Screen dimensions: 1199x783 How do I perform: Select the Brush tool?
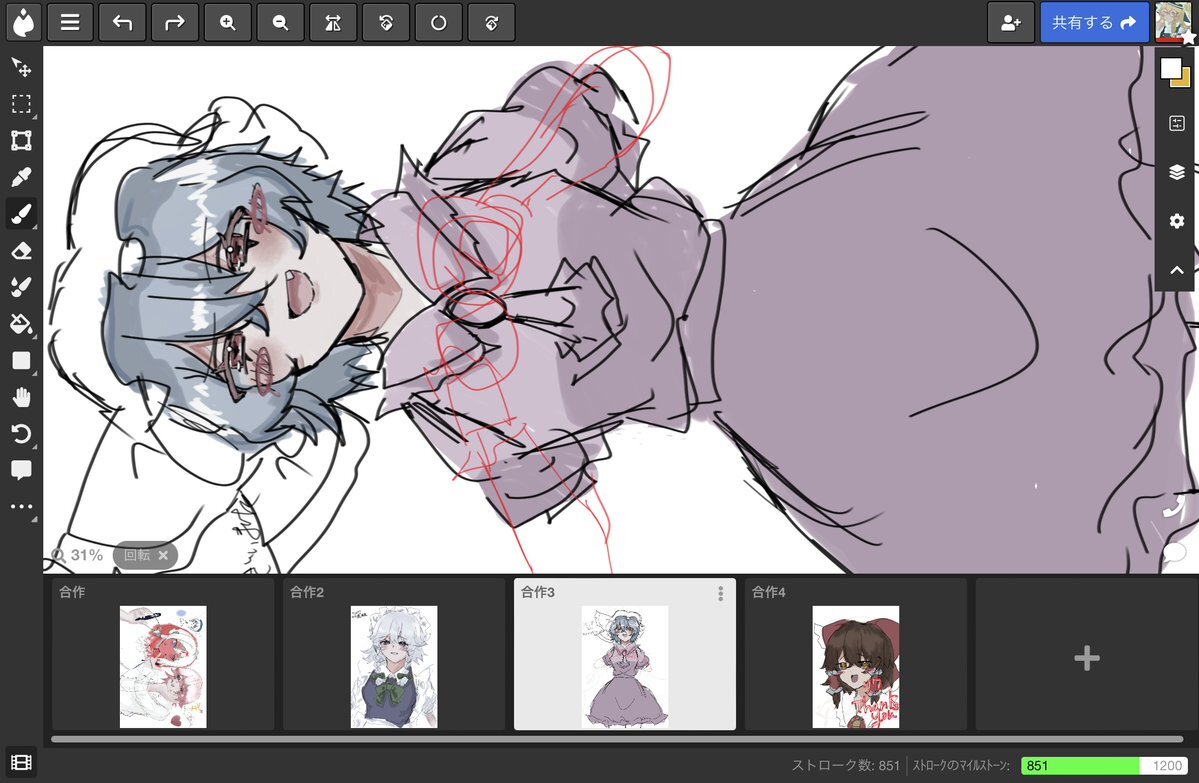[x=21, y=214]
